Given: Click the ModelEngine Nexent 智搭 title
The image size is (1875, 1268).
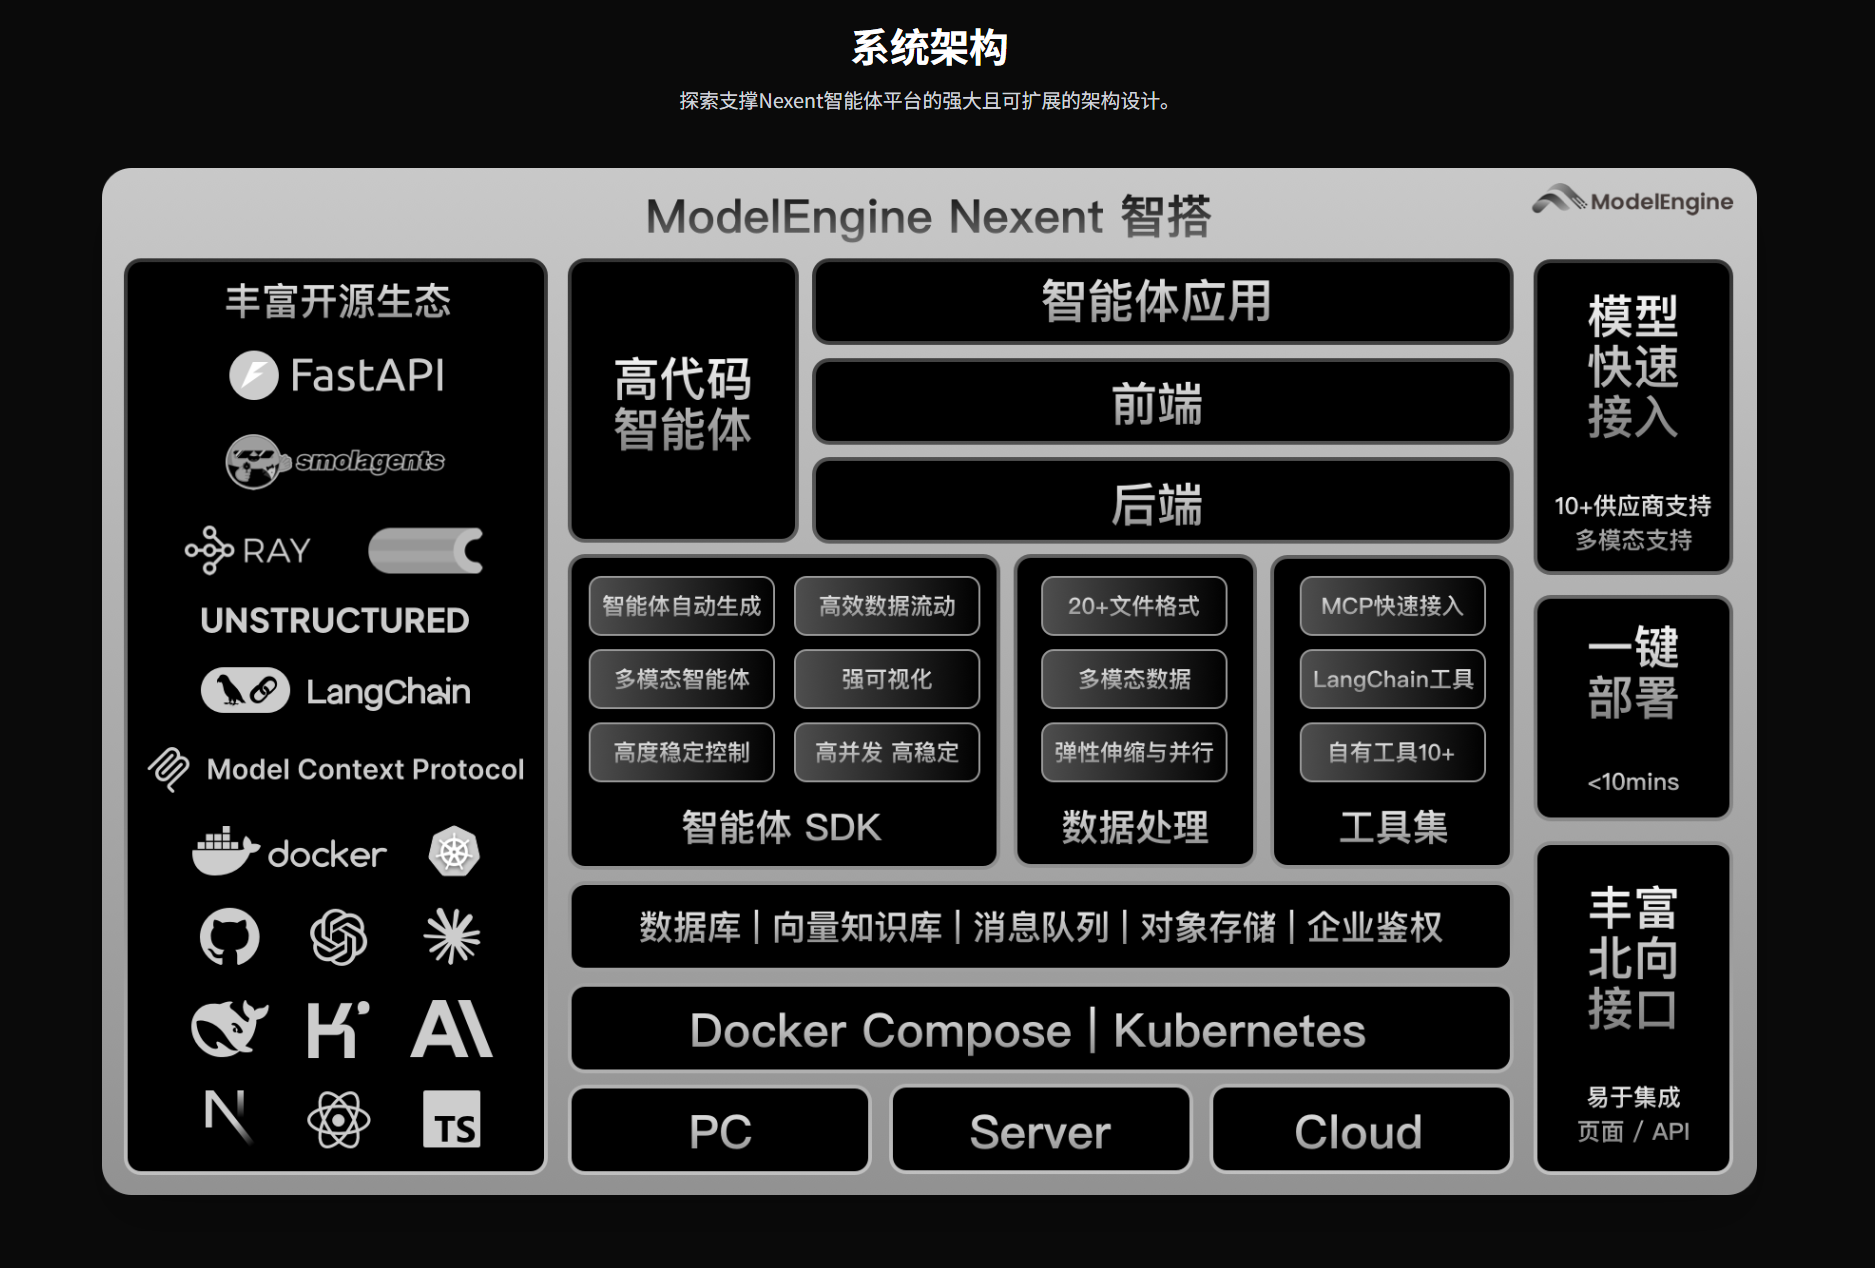Looking at the screenshot, I should (x=928, y=216).
